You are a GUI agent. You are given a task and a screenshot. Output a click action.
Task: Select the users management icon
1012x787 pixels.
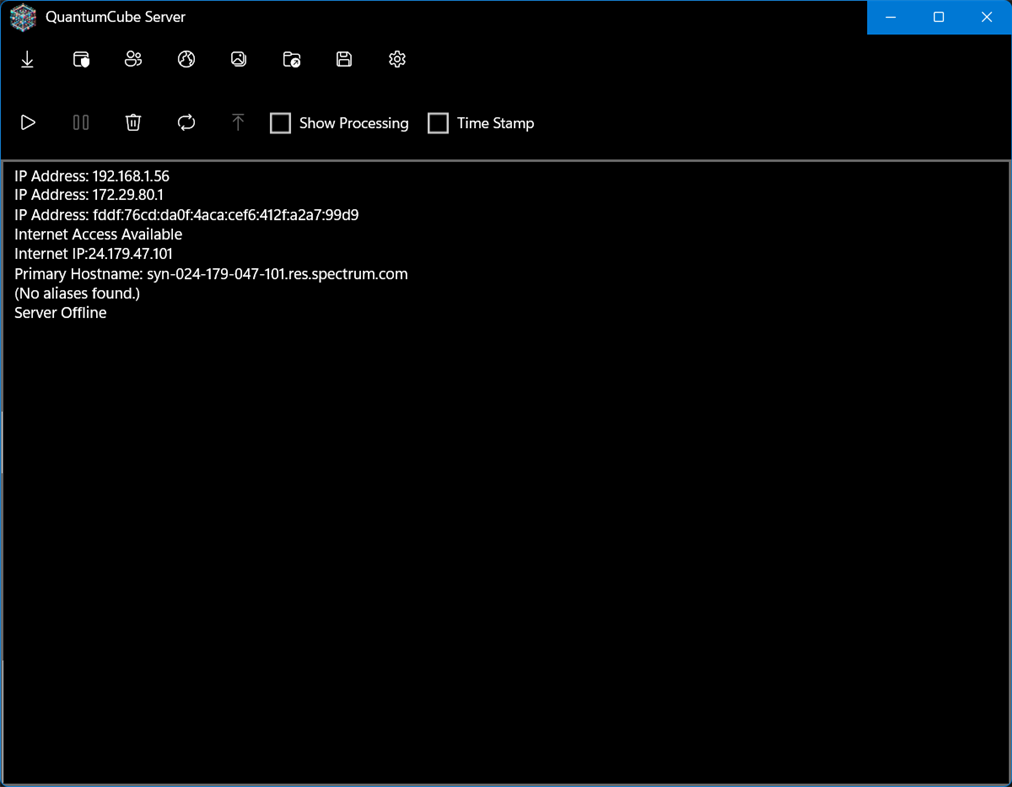point(133,59)
